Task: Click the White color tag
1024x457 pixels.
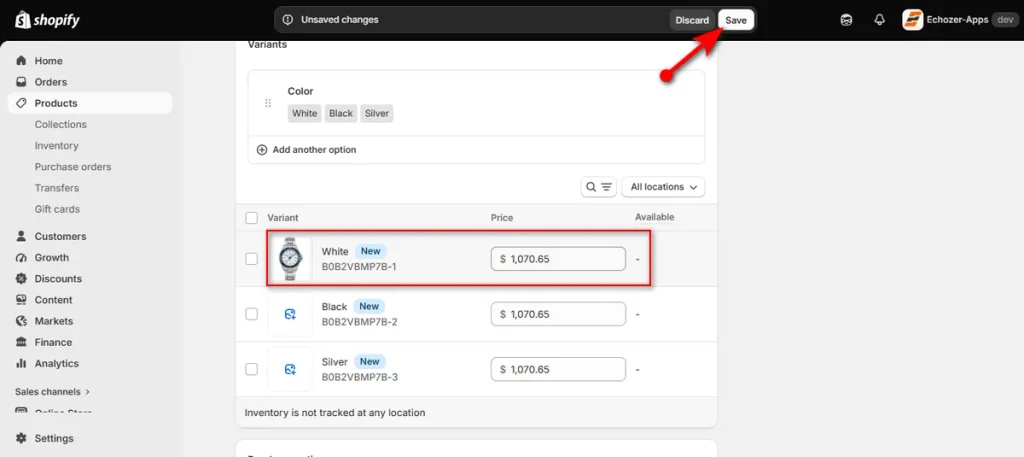Action: point(304,113)
